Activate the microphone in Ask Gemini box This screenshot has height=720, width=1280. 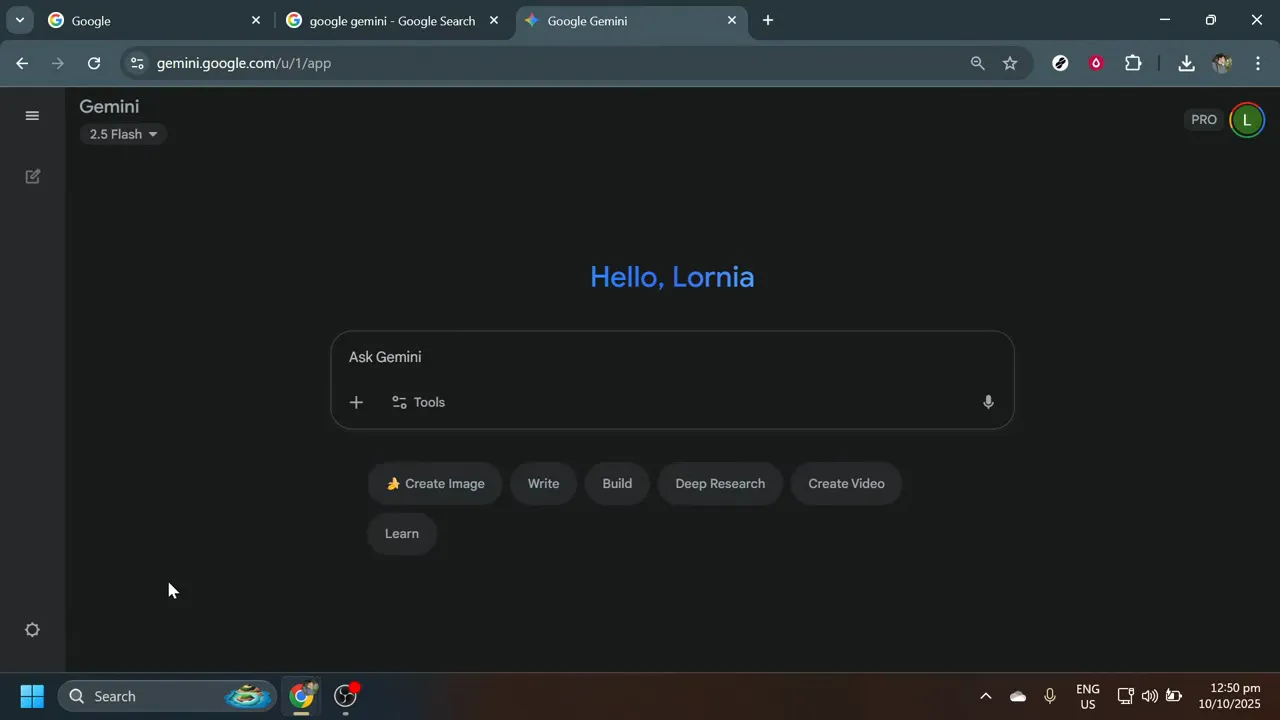pos(988,402)
